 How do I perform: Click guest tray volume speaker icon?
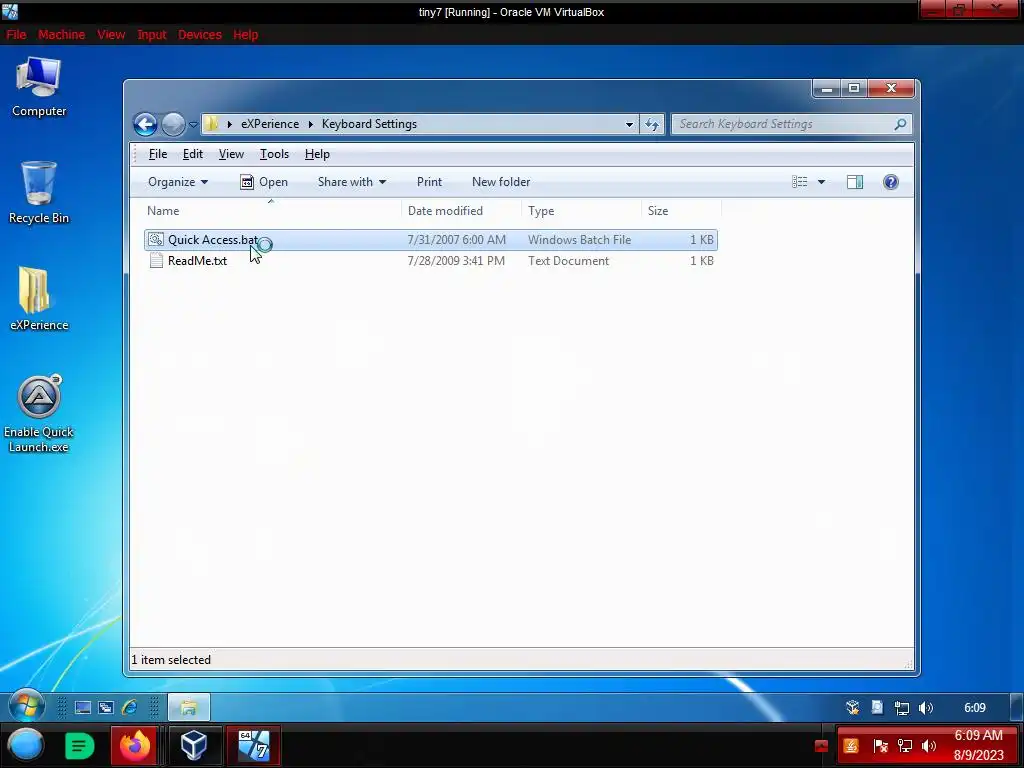click(925, 708)
